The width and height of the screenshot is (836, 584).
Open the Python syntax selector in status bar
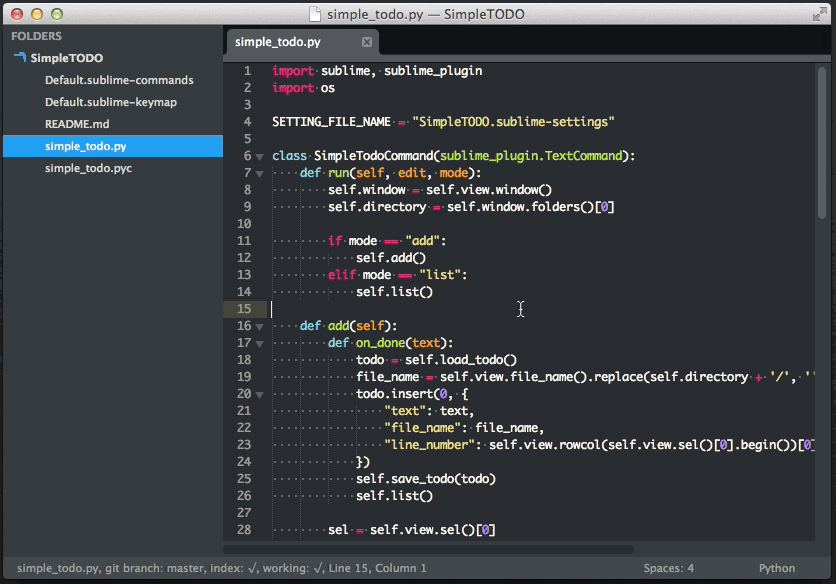(777, 568)
